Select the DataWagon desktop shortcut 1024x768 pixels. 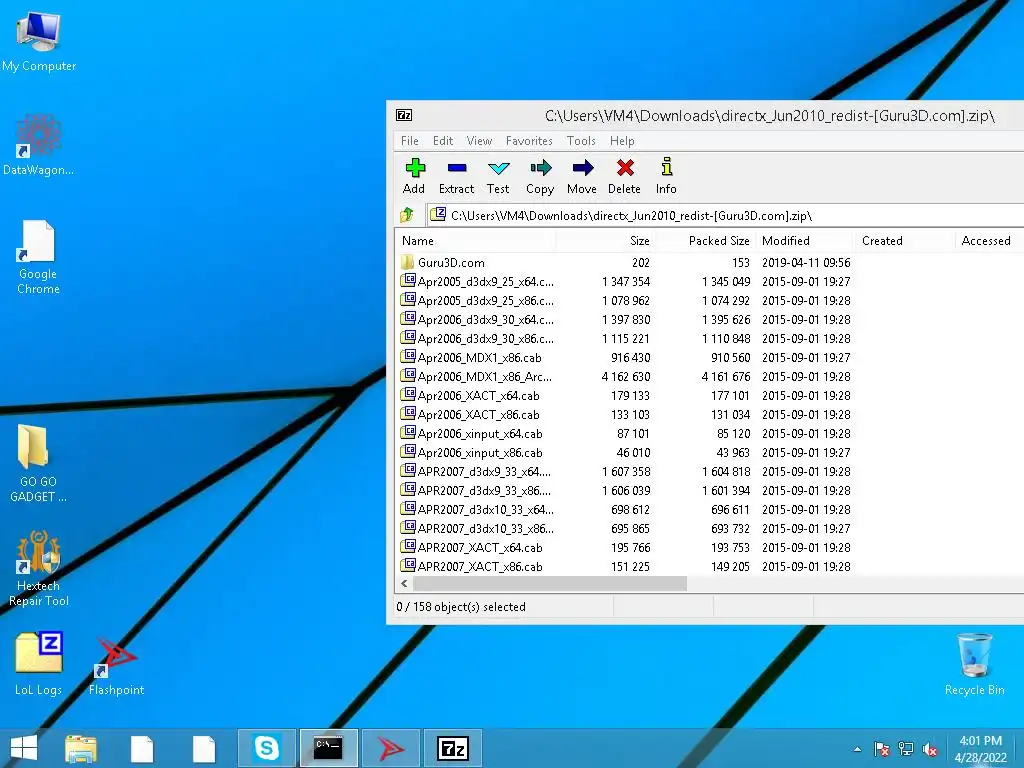point(39,144)
